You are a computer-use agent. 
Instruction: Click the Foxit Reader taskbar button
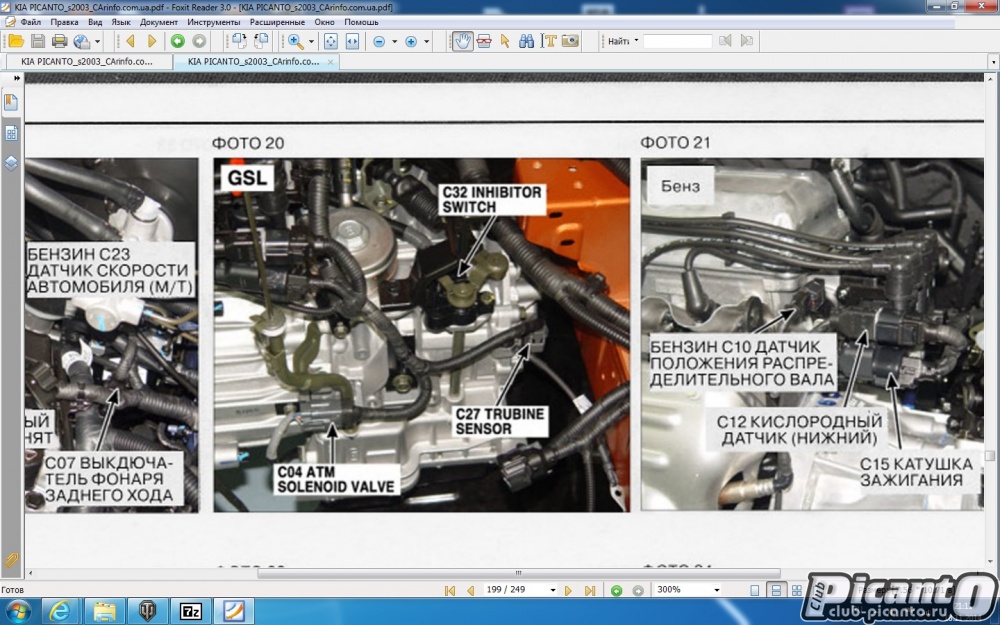point(234,611)
